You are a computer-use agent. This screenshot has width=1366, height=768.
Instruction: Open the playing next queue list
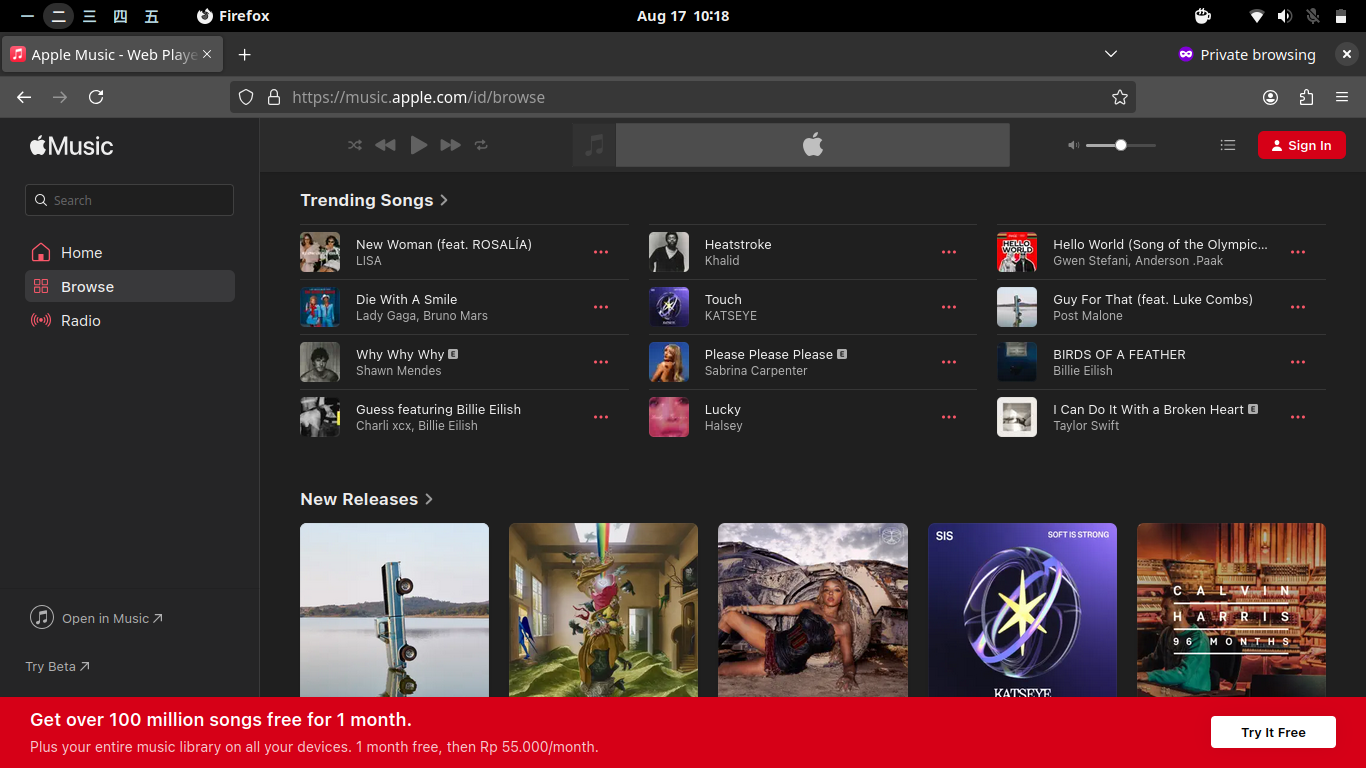(1228, 145)
